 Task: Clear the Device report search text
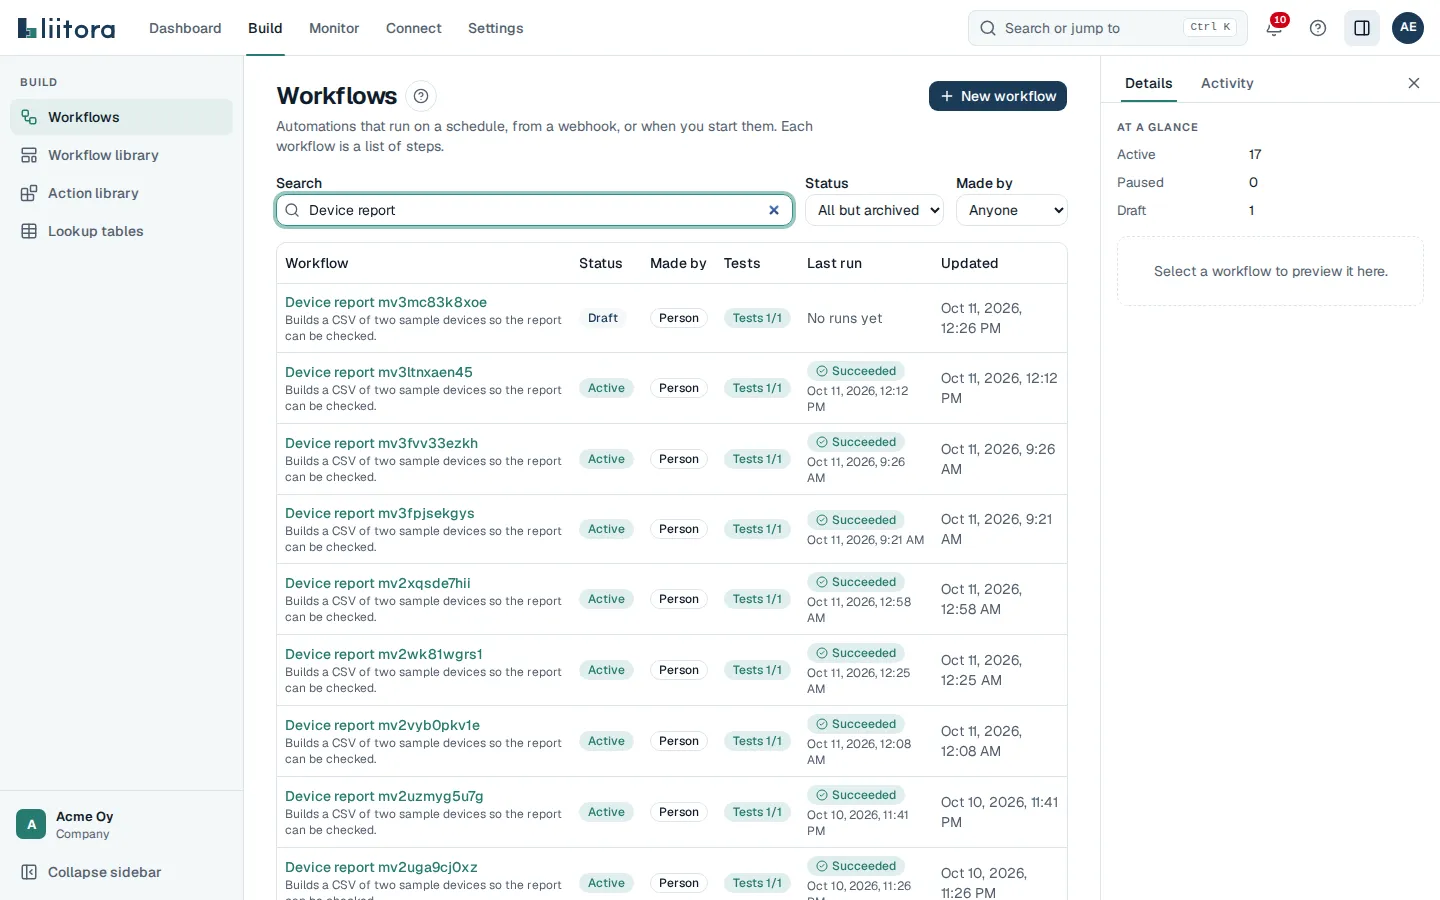(773, 210)
